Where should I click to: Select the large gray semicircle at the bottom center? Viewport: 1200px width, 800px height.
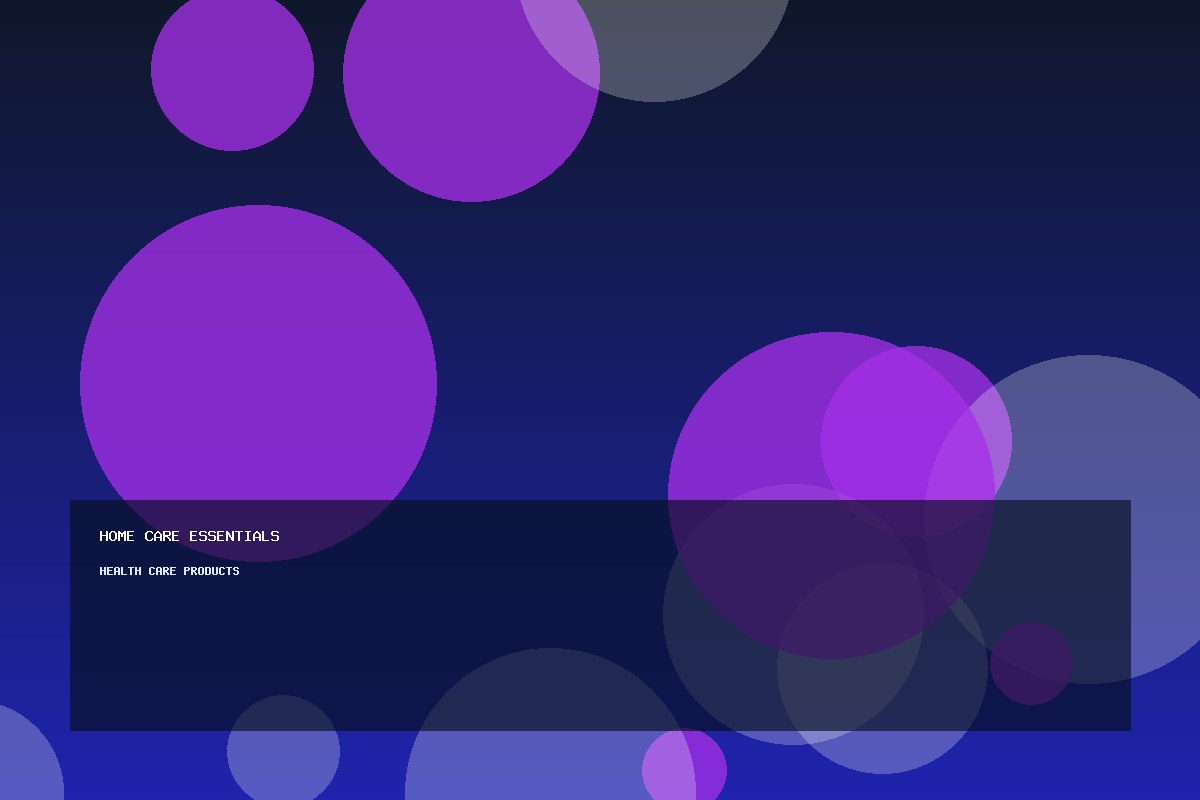pos(550,730)
